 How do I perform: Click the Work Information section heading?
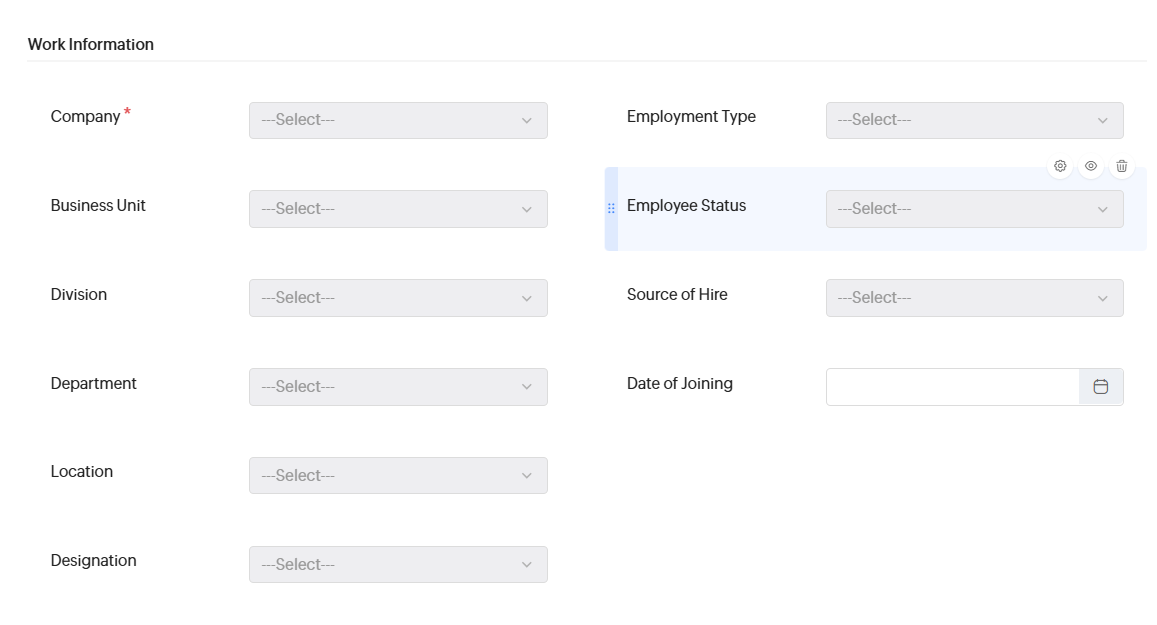click(x=91, y=45)
